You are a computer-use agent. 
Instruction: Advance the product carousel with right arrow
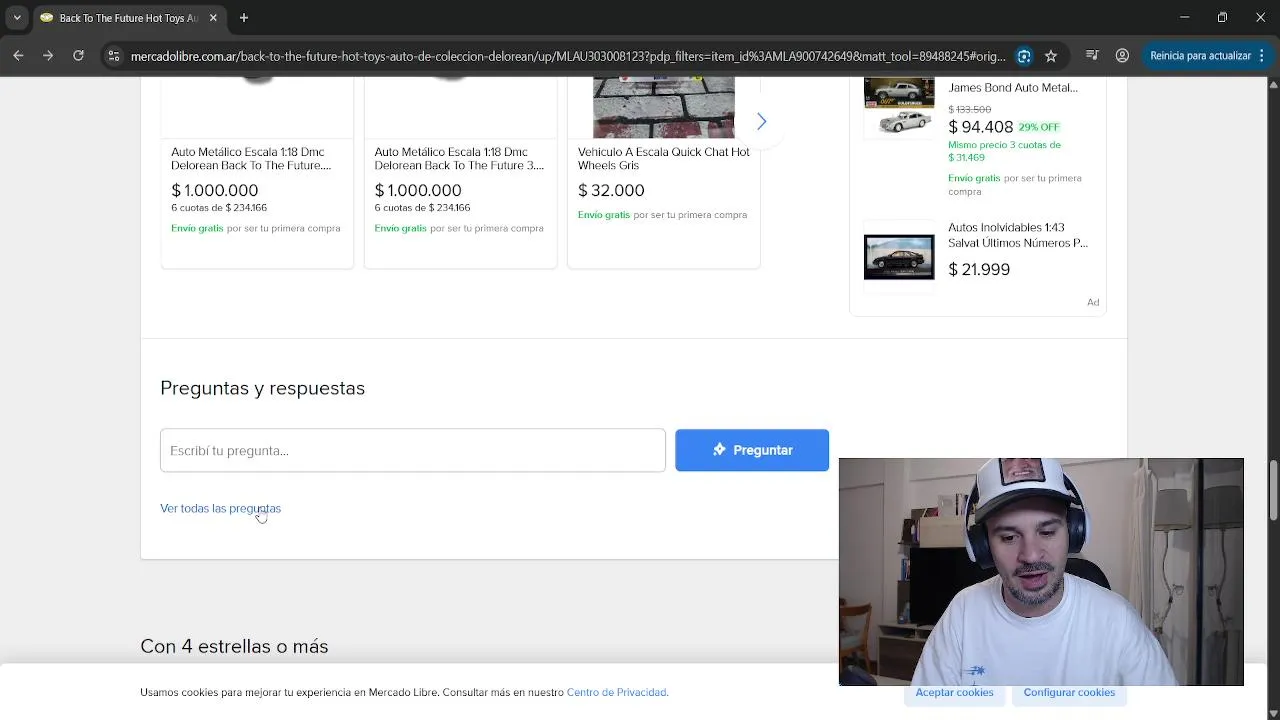pos(761,121)
